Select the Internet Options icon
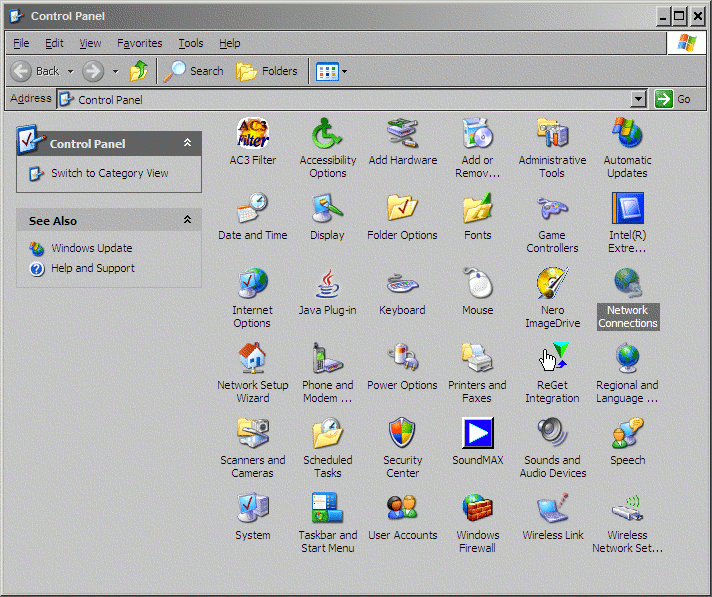This screenshot has height=597, width=712. (253, 283)
